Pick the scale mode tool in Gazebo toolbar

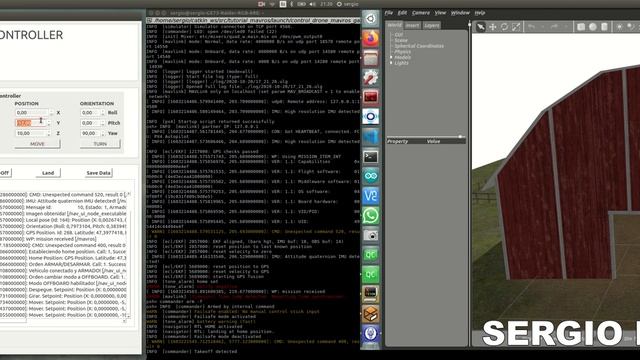coord(516,27)
